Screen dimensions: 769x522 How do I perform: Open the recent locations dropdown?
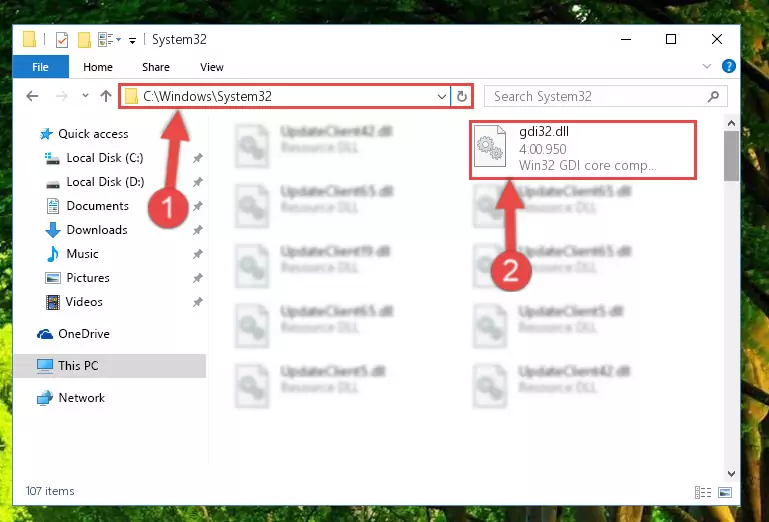85,96
